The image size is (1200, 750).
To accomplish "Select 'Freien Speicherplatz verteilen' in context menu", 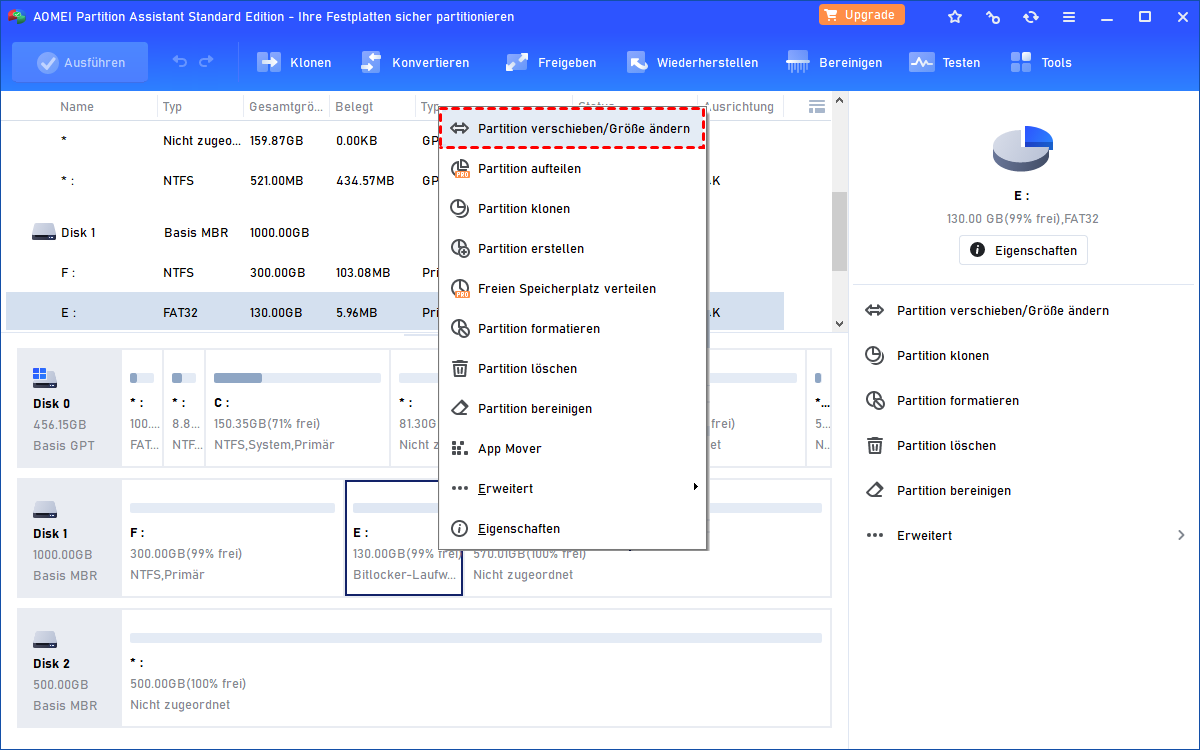I will pyautogui.click(x=573, y=288).
